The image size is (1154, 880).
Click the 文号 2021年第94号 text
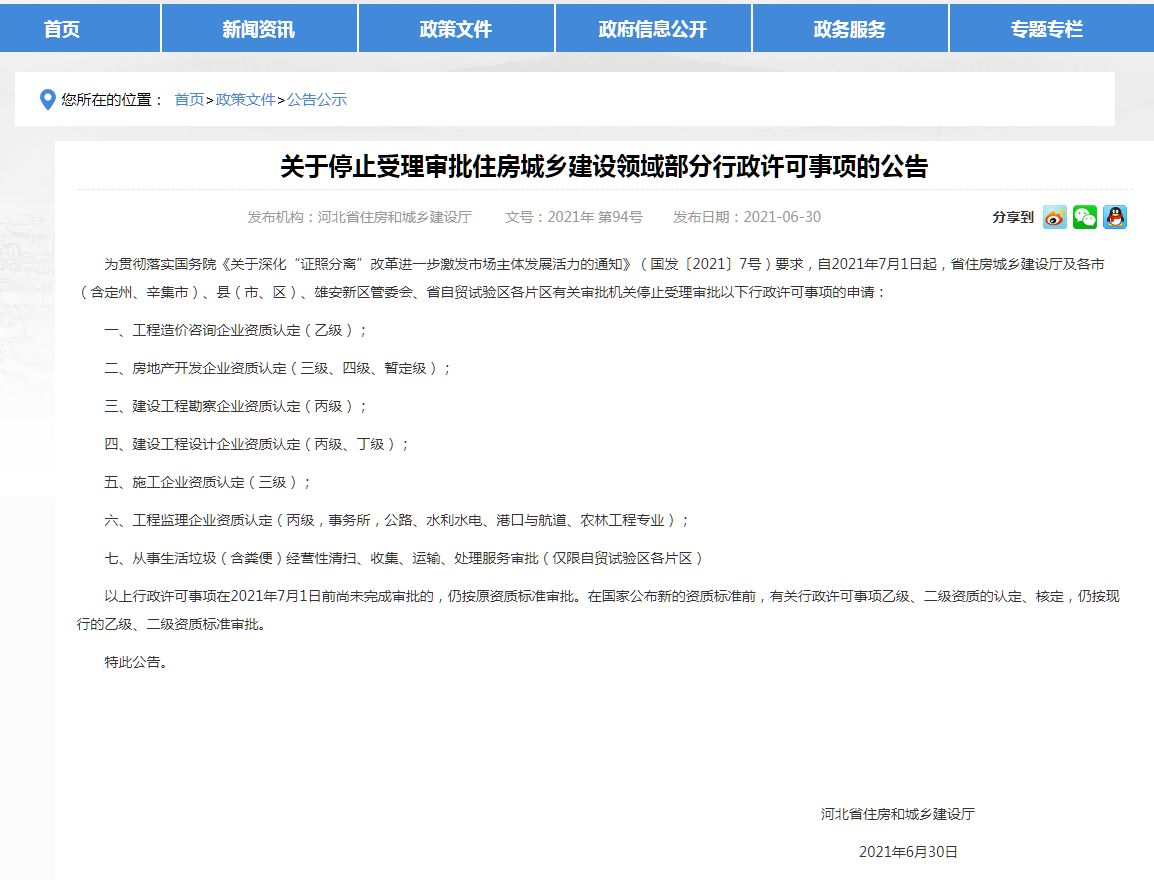tap(573, 217)
